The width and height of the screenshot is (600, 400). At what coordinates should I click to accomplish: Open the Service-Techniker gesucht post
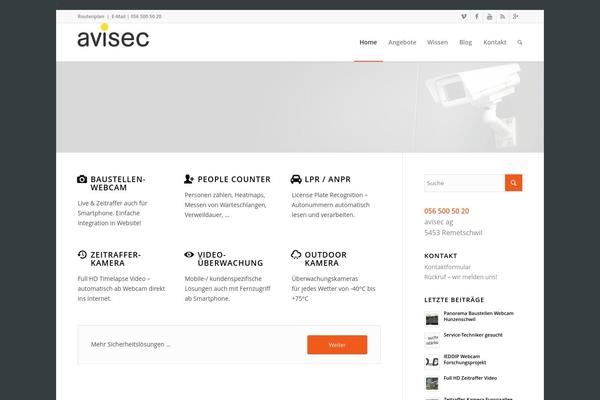(x=473, y=335)
